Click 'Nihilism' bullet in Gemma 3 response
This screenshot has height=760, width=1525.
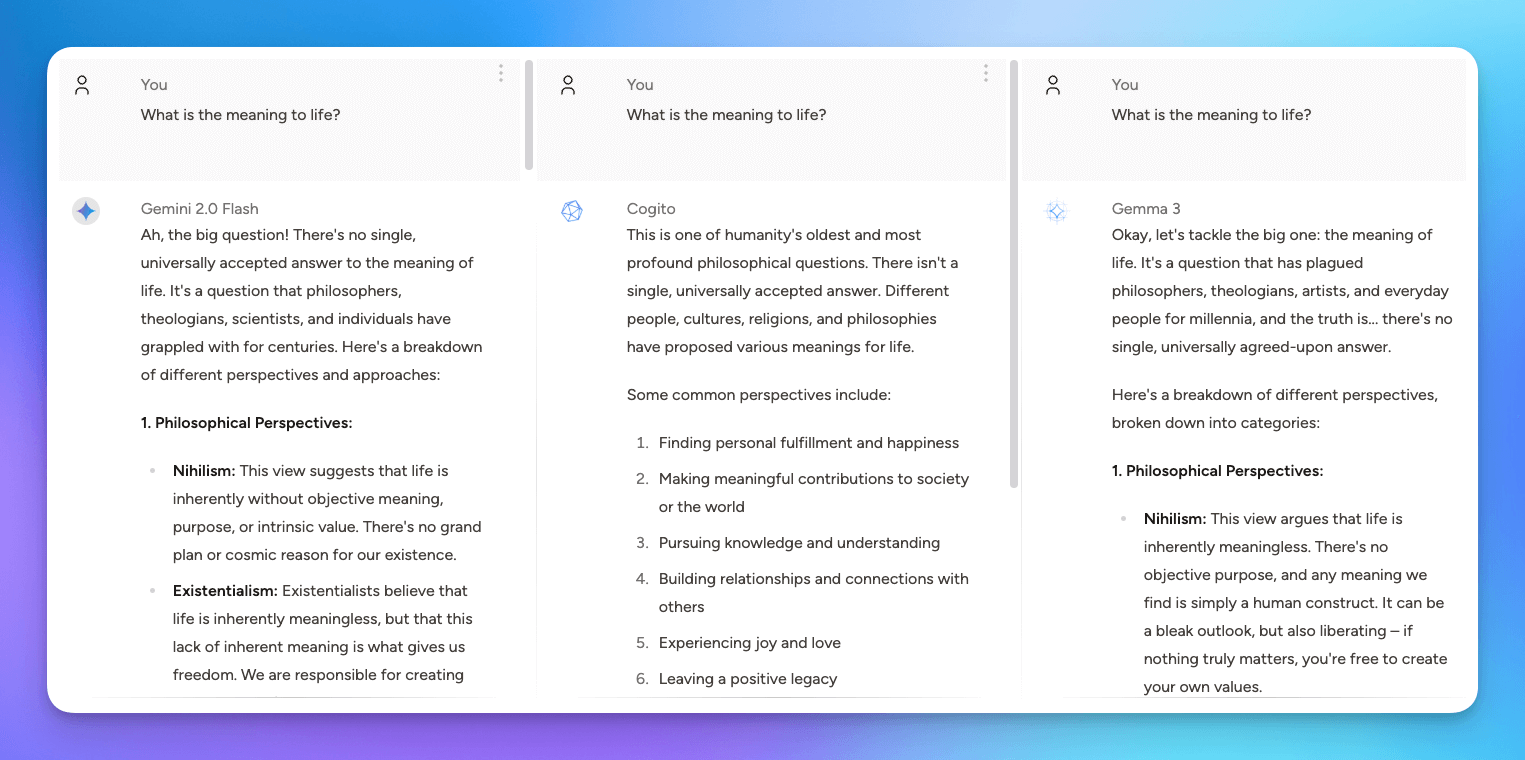1175,519
